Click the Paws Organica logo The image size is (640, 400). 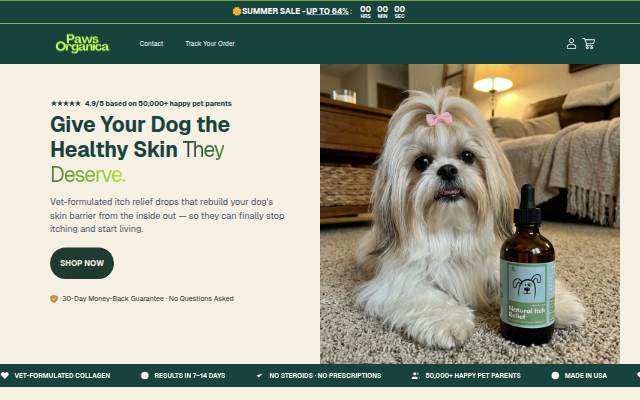click(82, 43)
